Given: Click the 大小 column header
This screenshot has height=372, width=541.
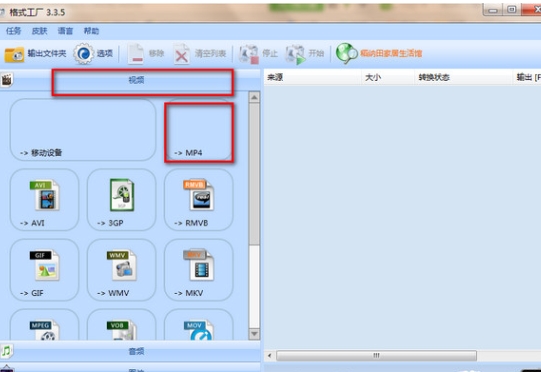Looking at the screenshot, I should click(388, 77).
